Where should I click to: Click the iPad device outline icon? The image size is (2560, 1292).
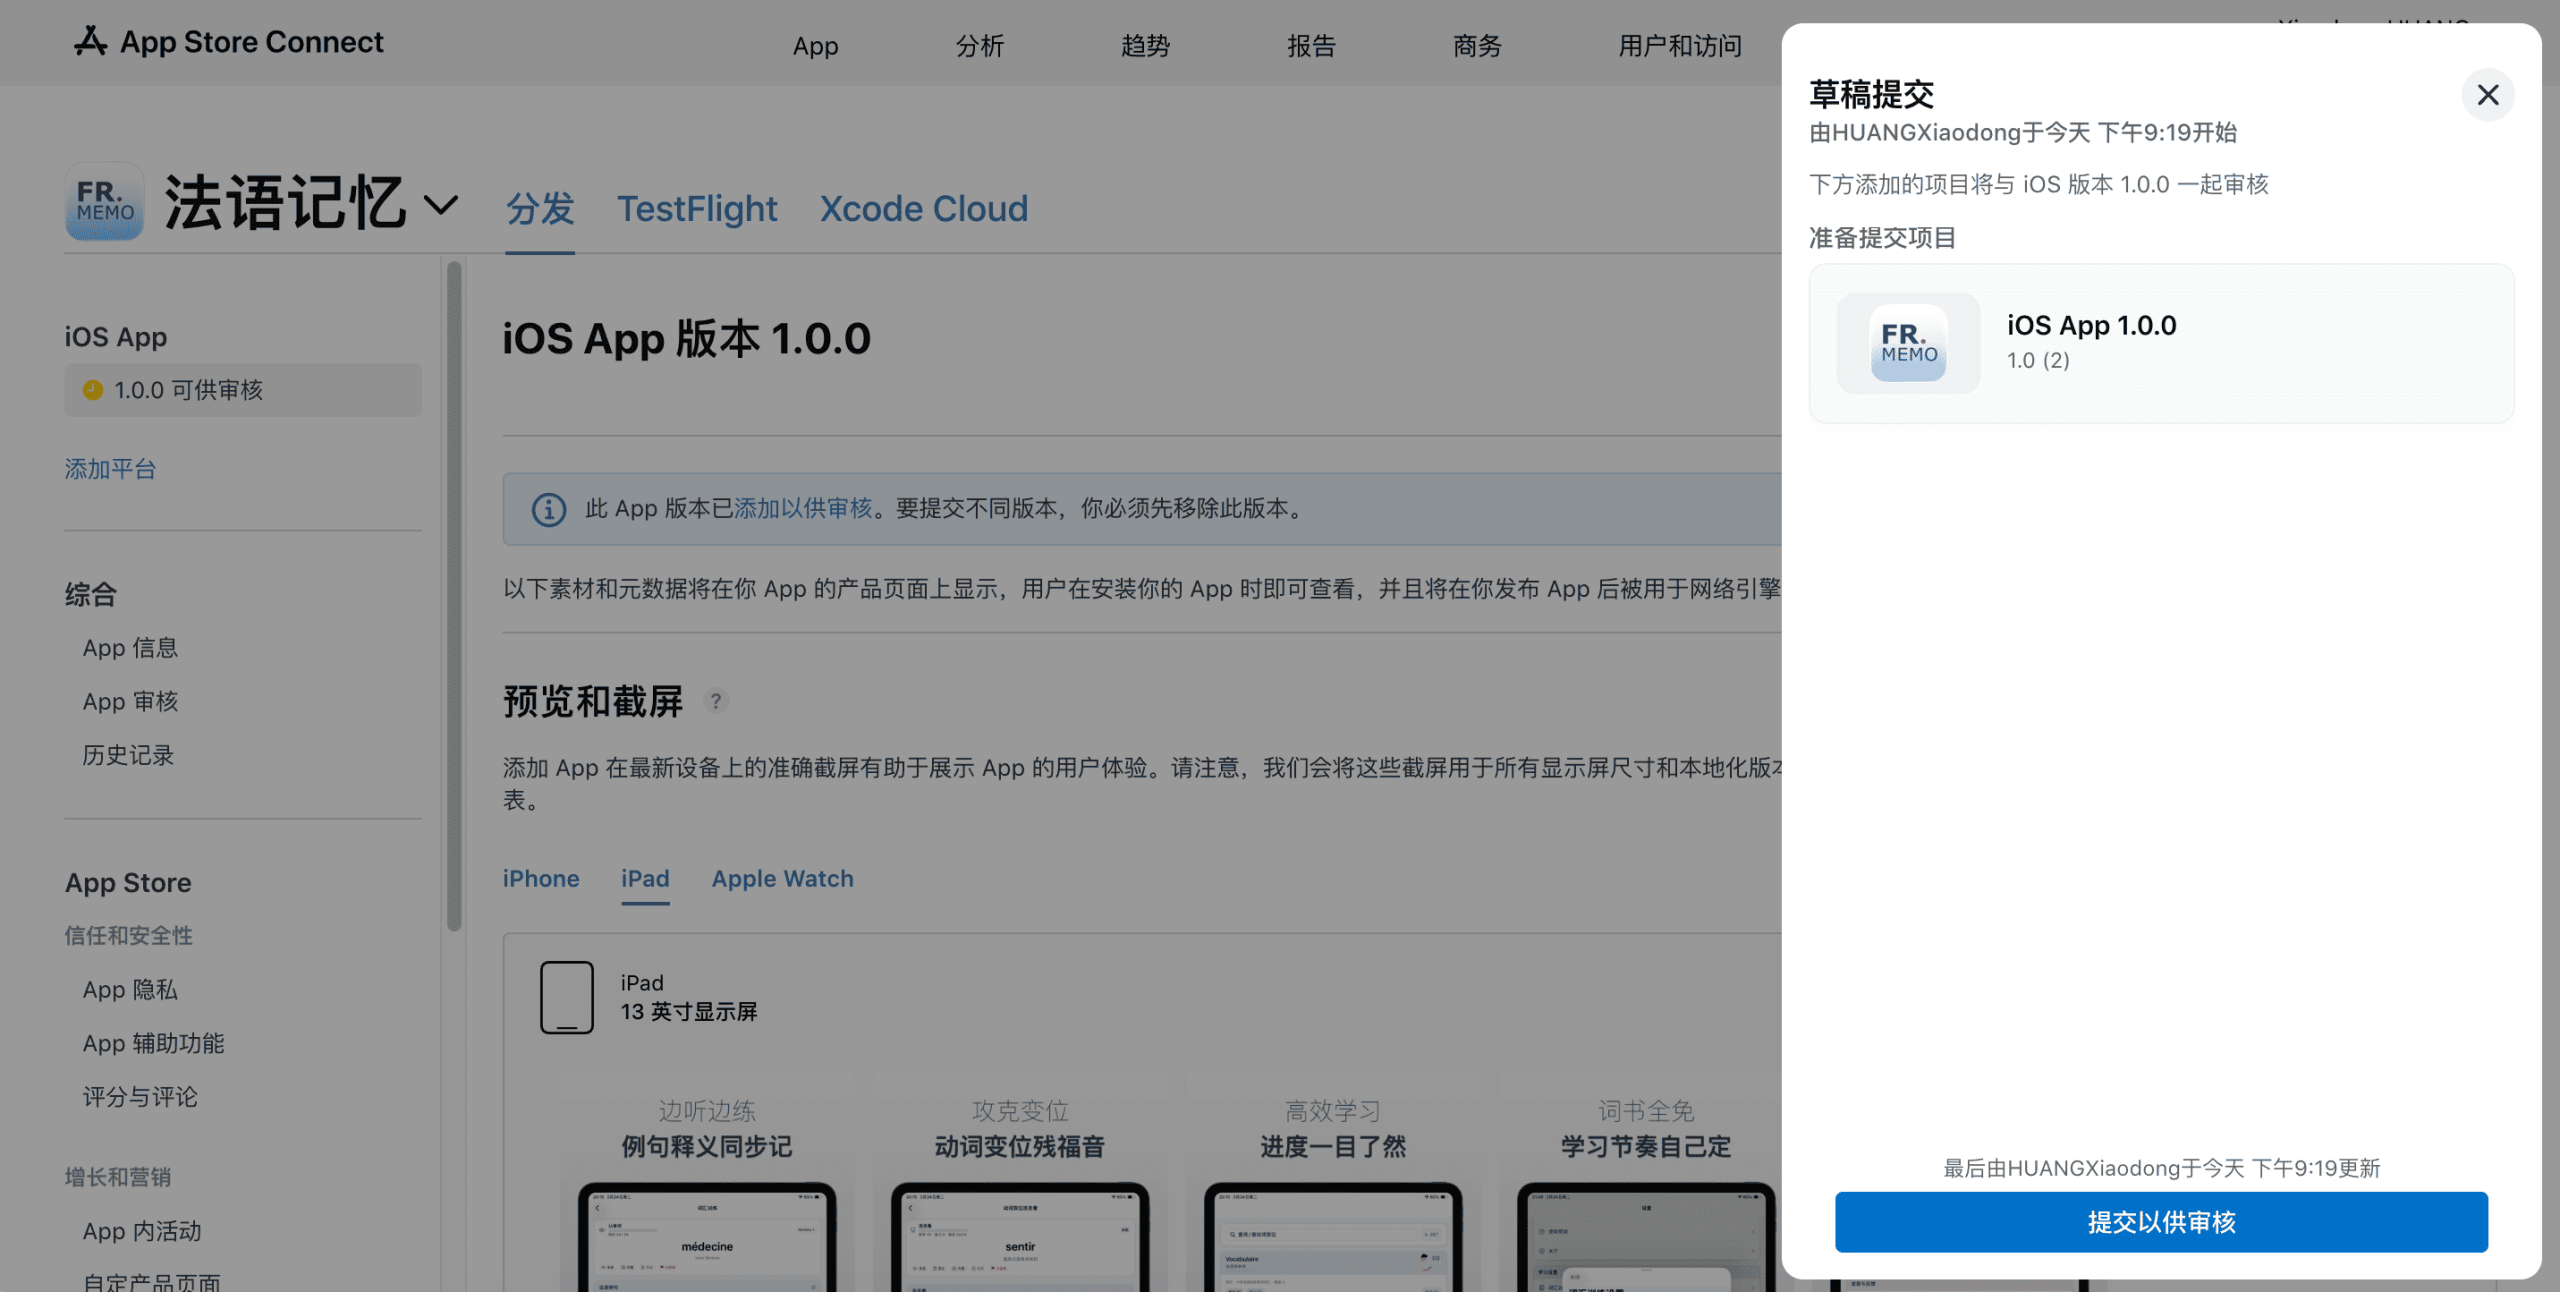[x=567, y=997]
